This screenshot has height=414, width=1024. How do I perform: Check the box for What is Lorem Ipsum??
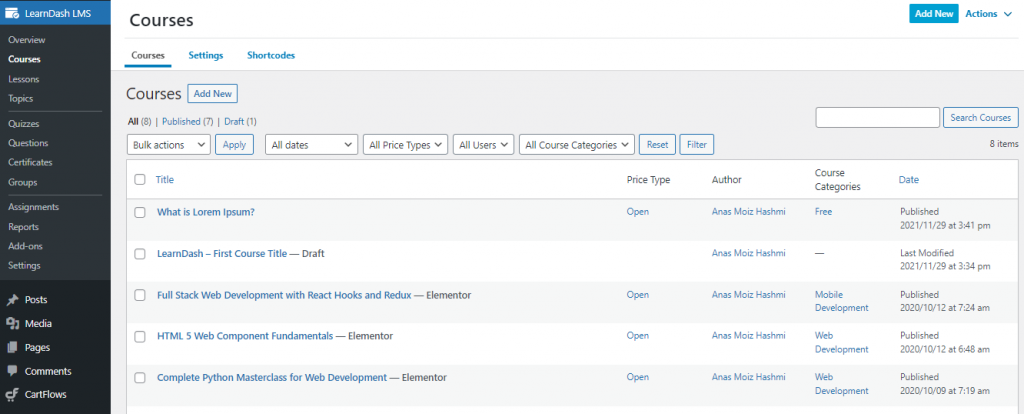[x=140, y=212]
